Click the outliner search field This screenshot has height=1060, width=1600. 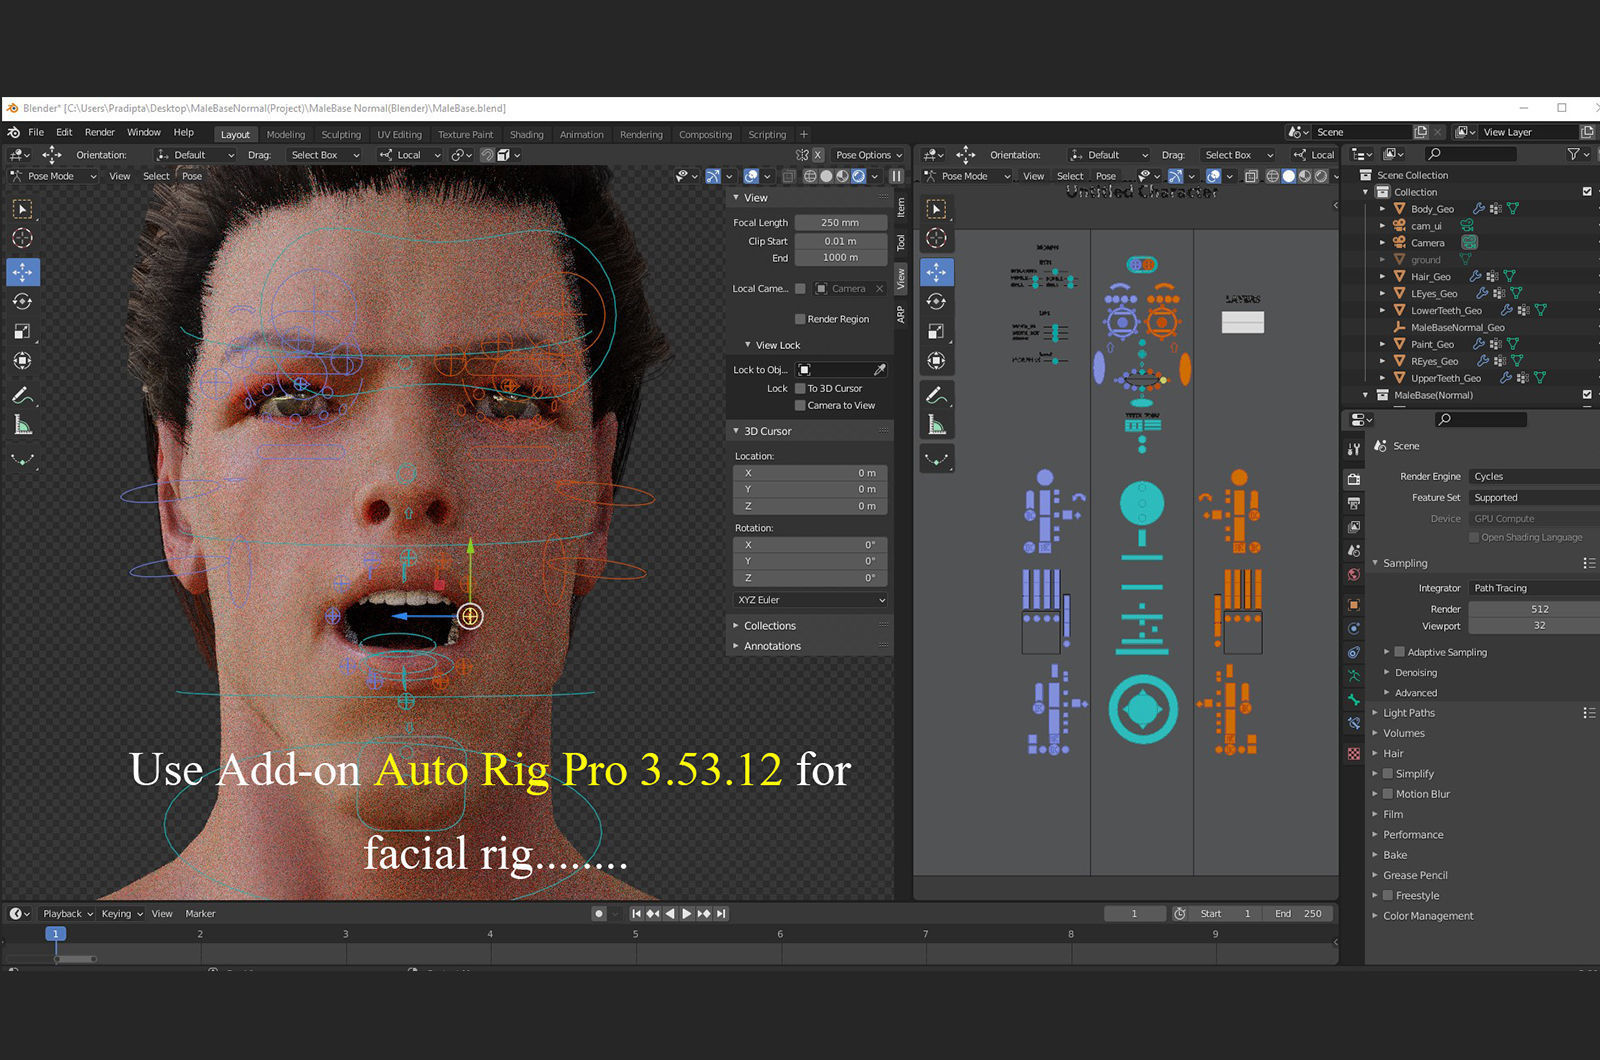(1472, 154)
